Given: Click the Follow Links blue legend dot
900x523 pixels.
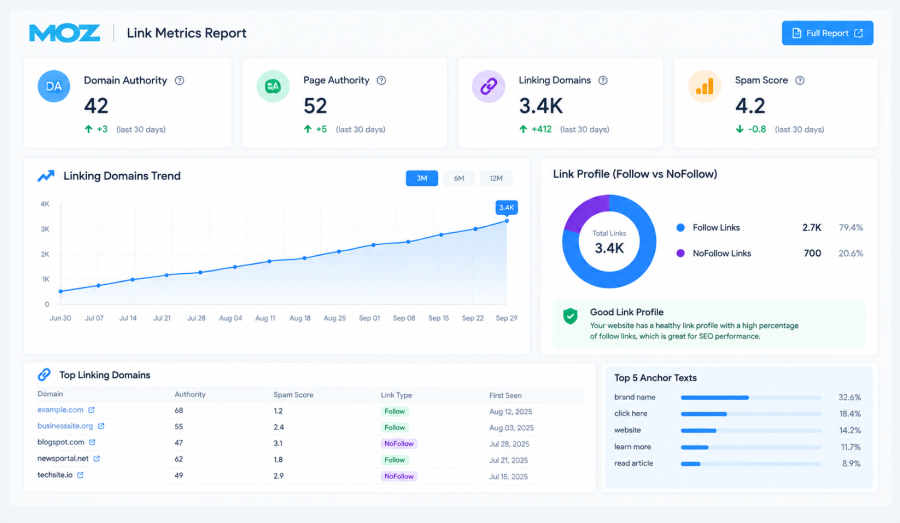Looking at the screenshot, I should (x=681, y=227).
